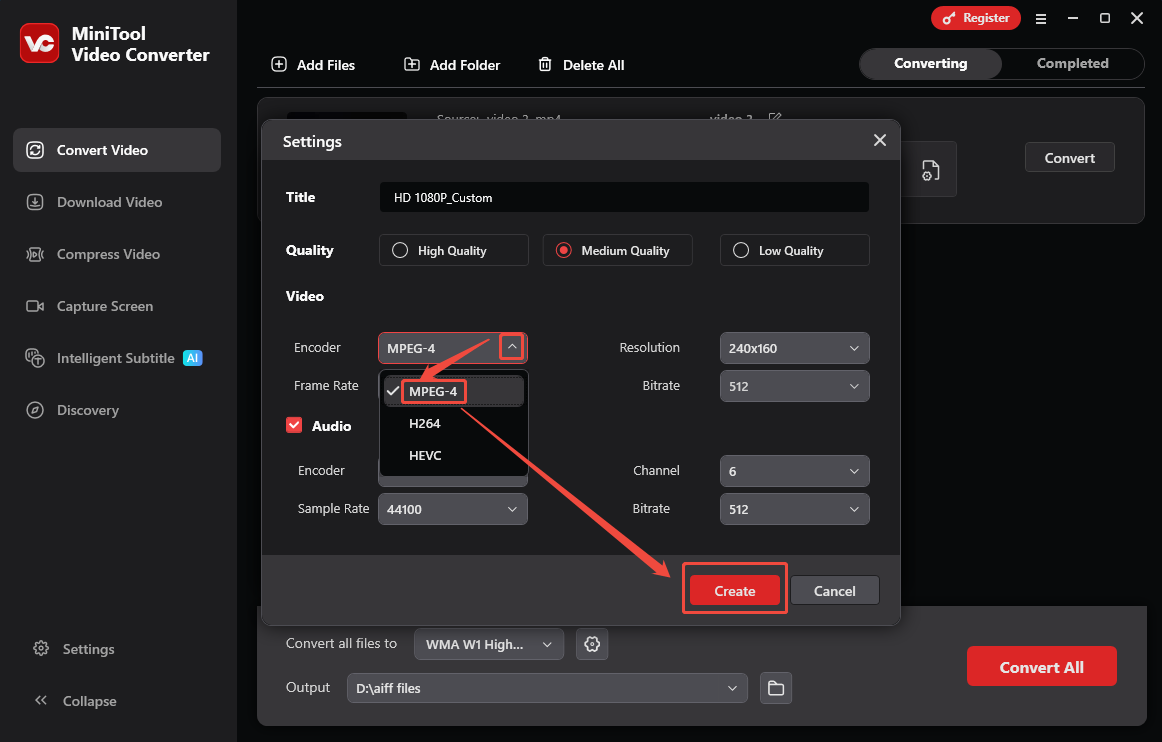This screenshot has width=1162, height=742.
Task: Click the Convert All button
Action: pos(1042,666)
